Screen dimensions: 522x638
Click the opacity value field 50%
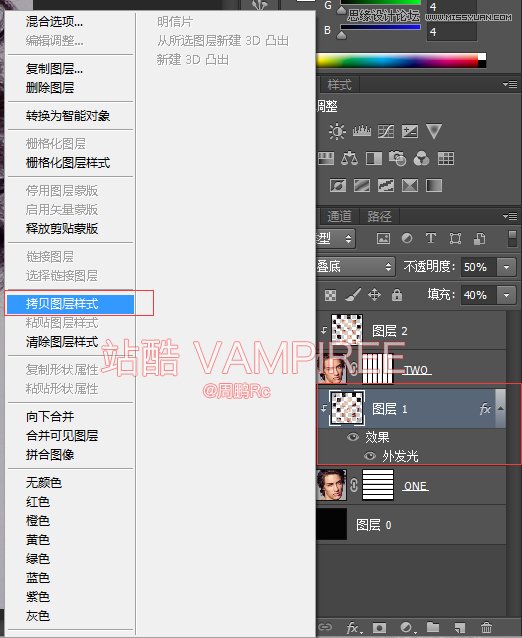[480, 267]
